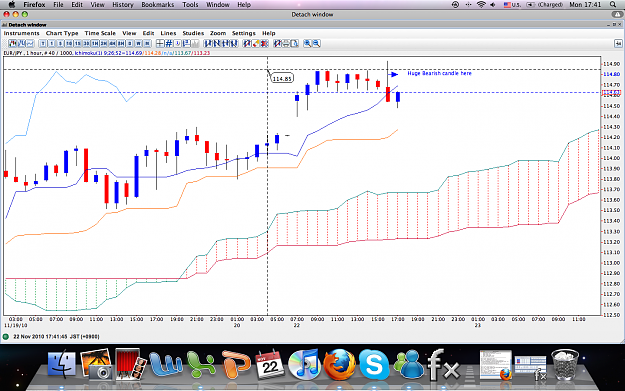Select the bar chart type icon

(x=22, y=43)
